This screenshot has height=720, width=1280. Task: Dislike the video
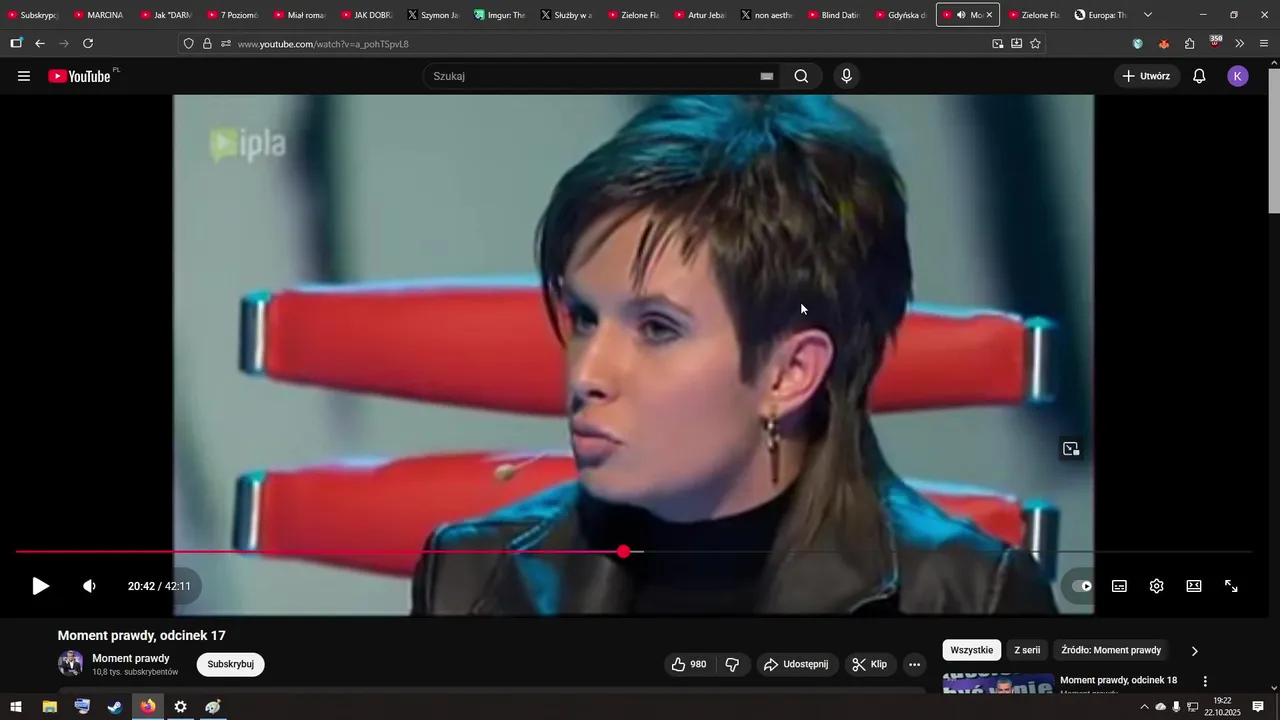tap(732, 664)
